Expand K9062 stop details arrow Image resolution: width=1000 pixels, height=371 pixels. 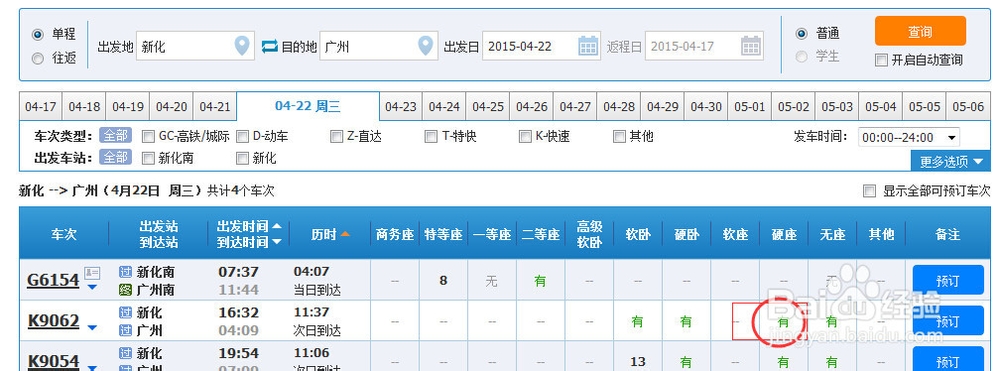coord(92,328)
